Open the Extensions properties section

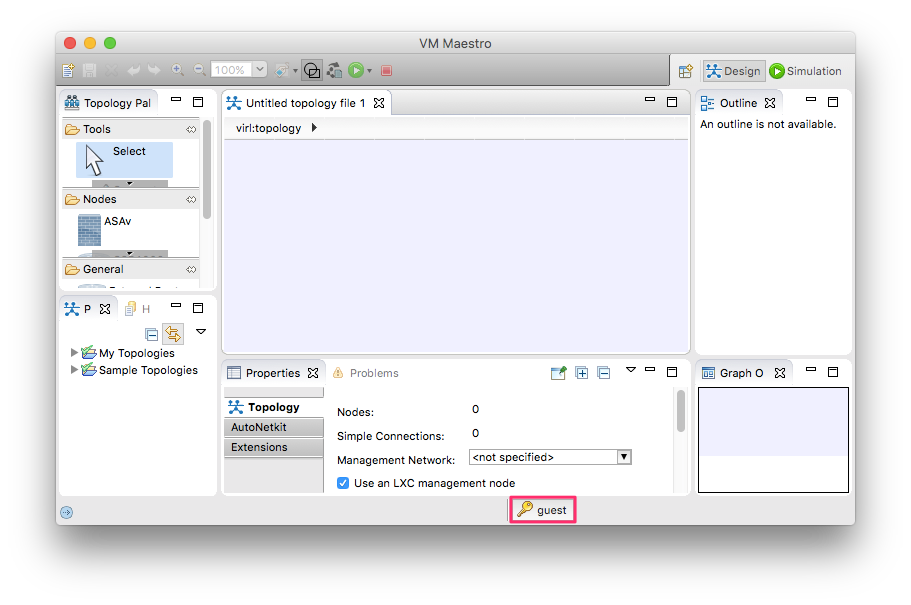[274, 447]
